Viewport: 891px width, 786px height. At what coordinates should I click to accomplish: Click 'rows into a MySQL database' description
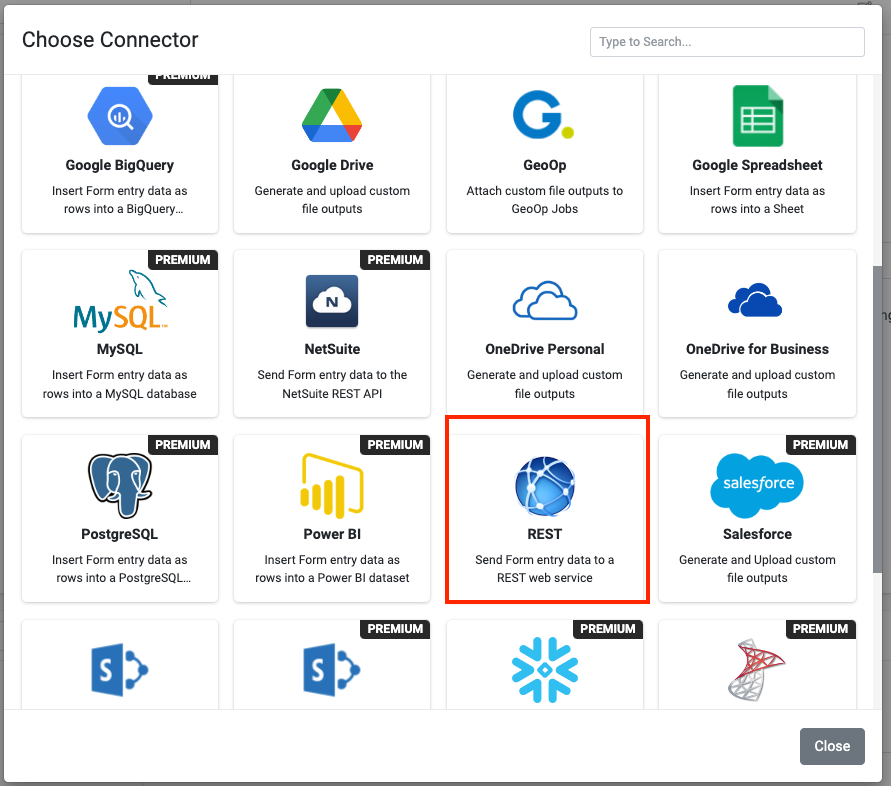[x=119, y=393]
